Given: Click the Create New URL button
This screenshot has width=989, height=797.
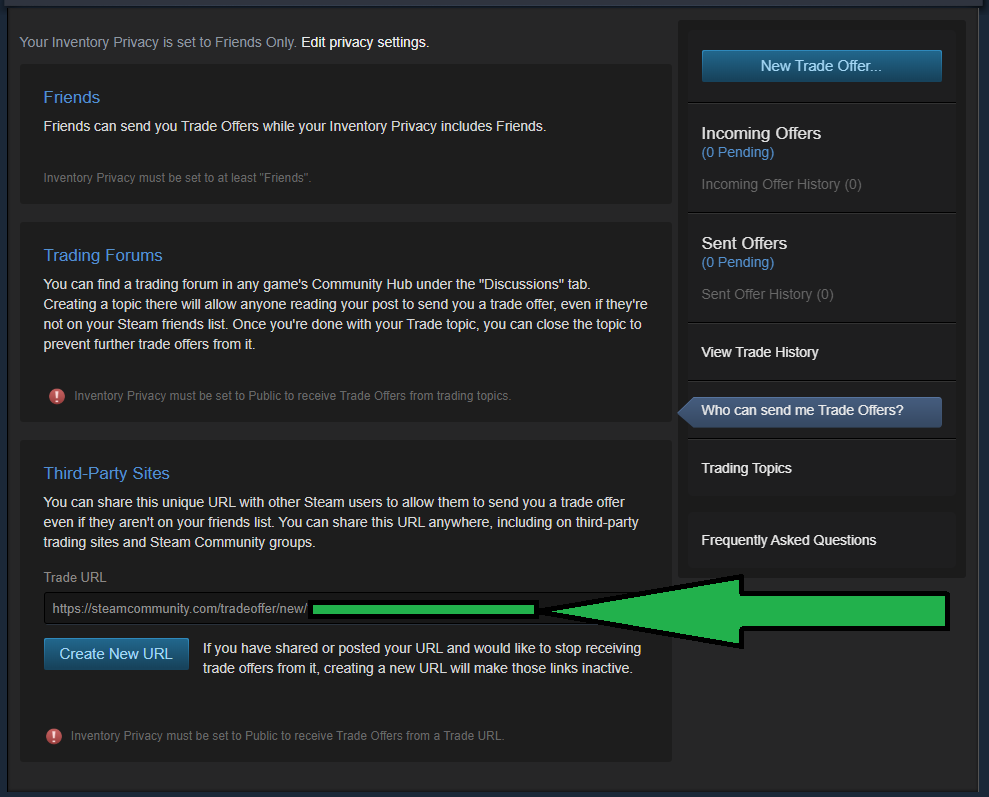Looking at the screenshot, I should click(116, 654).
